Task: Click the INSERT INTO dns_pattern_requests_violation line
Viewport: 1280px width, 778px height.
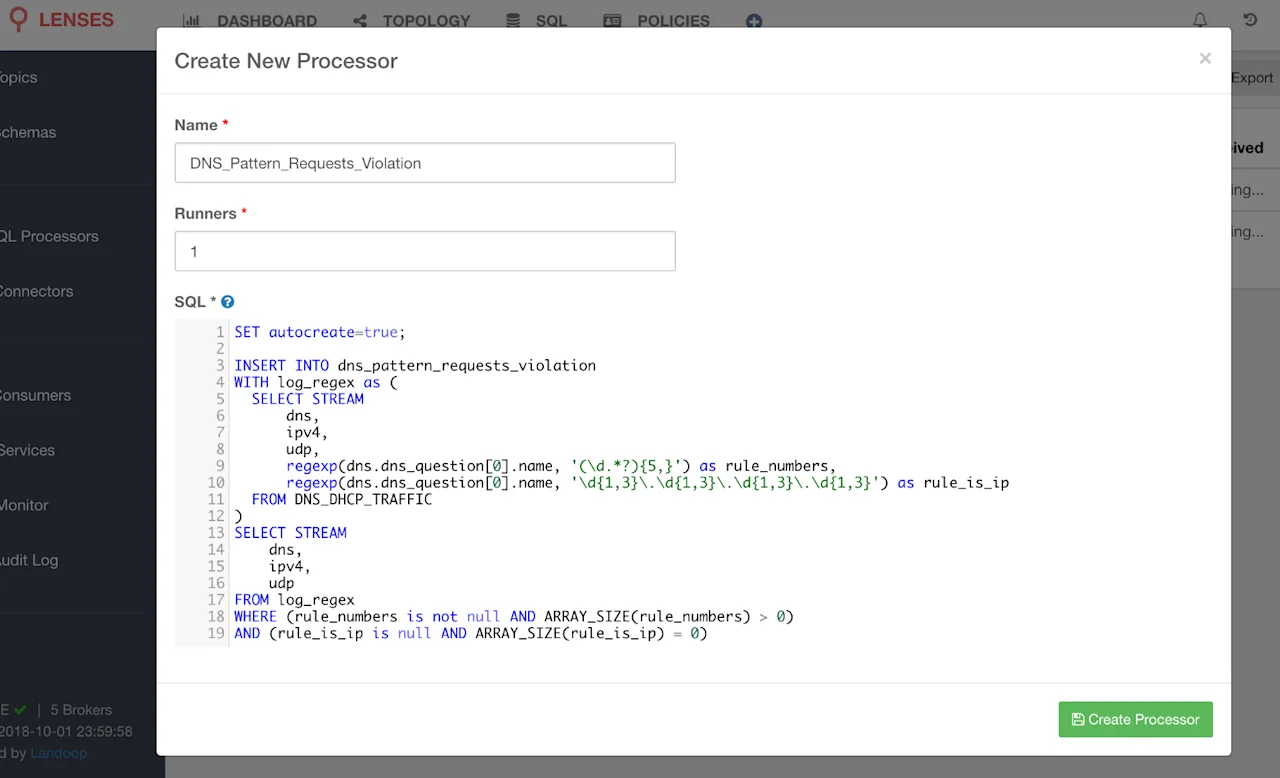Action: tap(415, 365)
